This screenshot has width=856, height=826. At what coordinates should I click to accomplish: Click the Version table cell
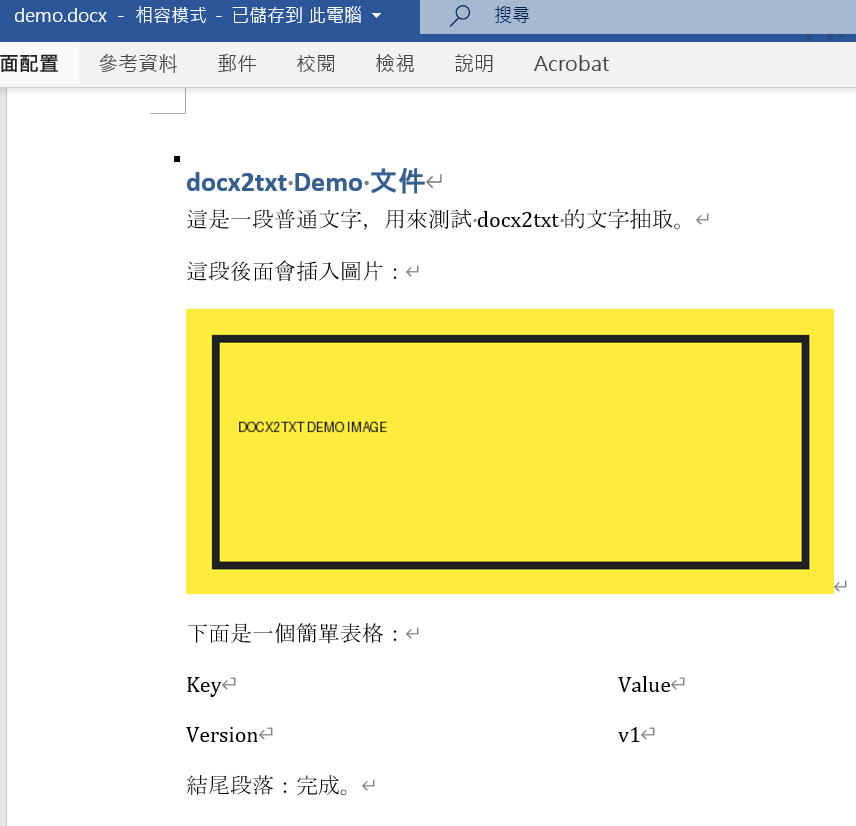tap(222, 735)
